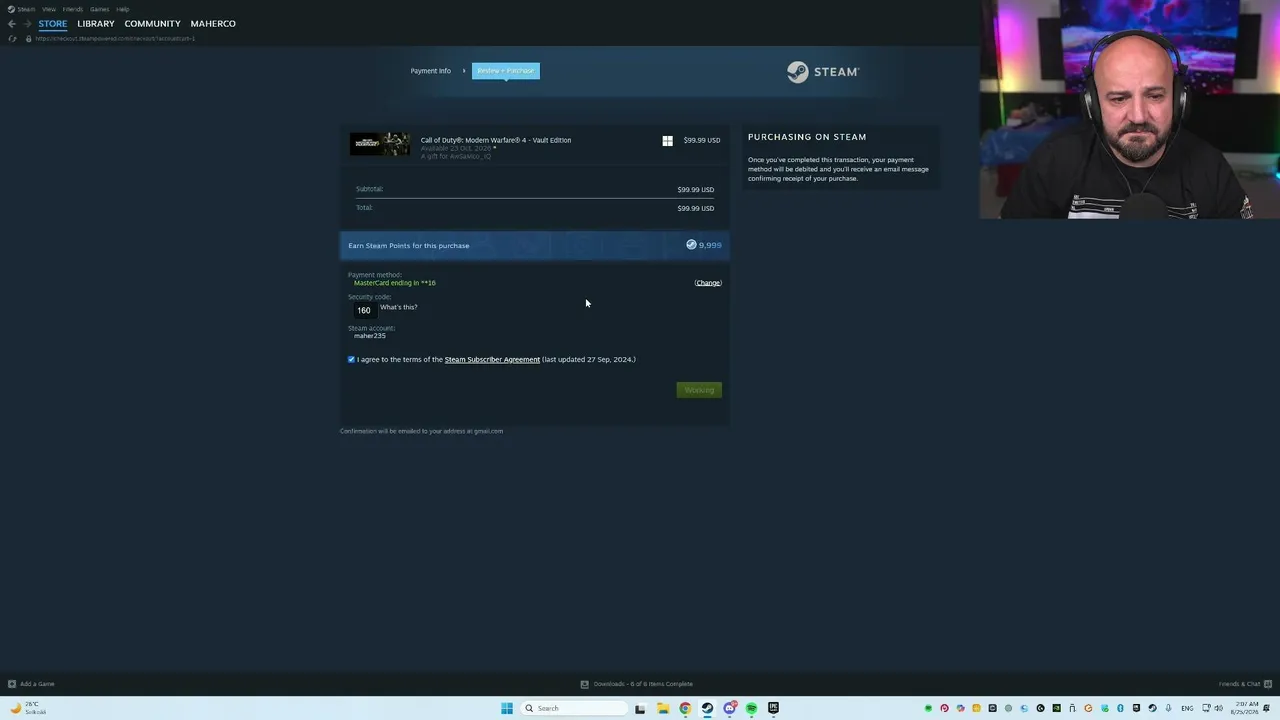Open the Friends & Chat panel
The image size is (1280, 720).
tap(1244, 684)
